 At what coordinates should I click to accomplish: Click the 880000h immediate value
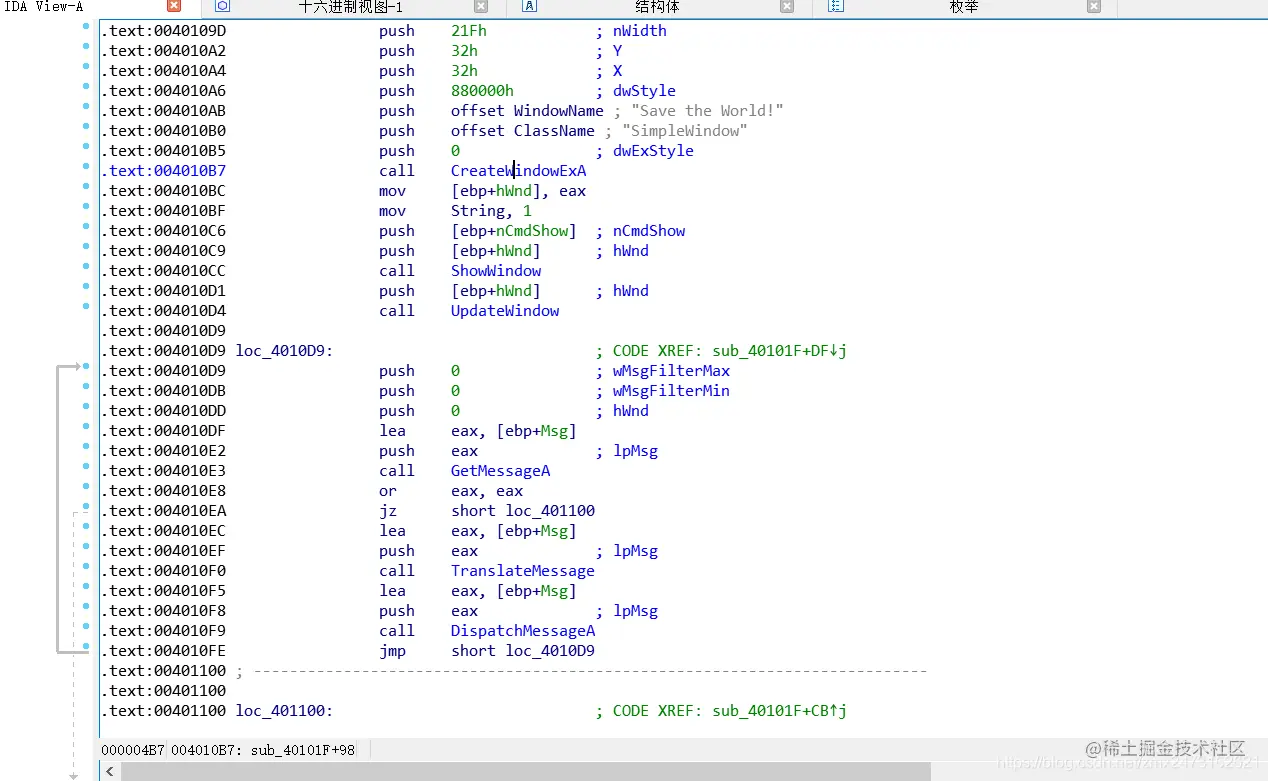(x=482, y=91)
